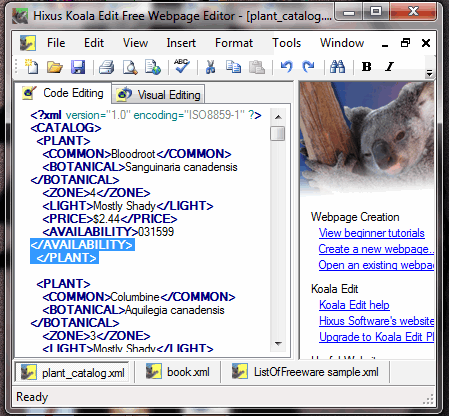This screenshot has width=449, height=416.
Task: Click the code editor scroll down arrow
Action: [x=278, y=343]
